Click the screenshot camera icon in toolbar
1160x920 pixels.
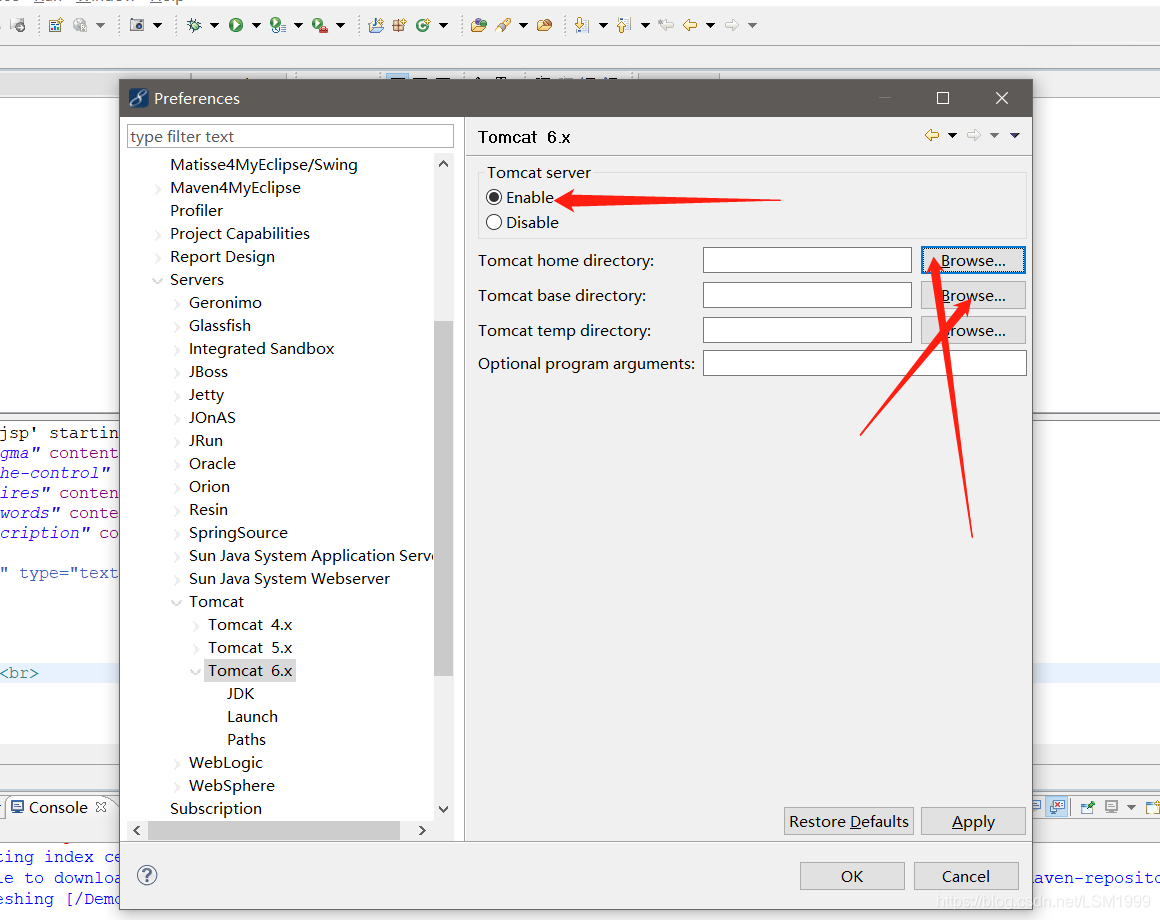point(137,25)
